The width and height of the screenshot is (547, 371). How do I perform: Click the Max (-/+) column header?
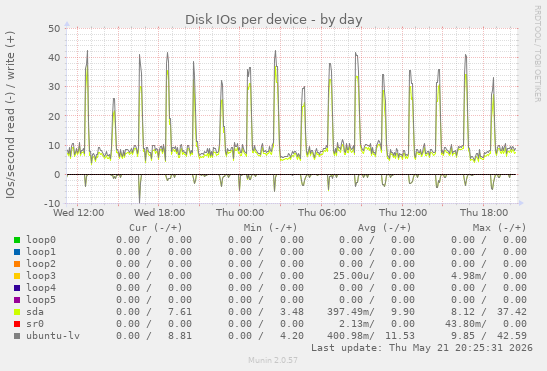click(x=499, y=228)
